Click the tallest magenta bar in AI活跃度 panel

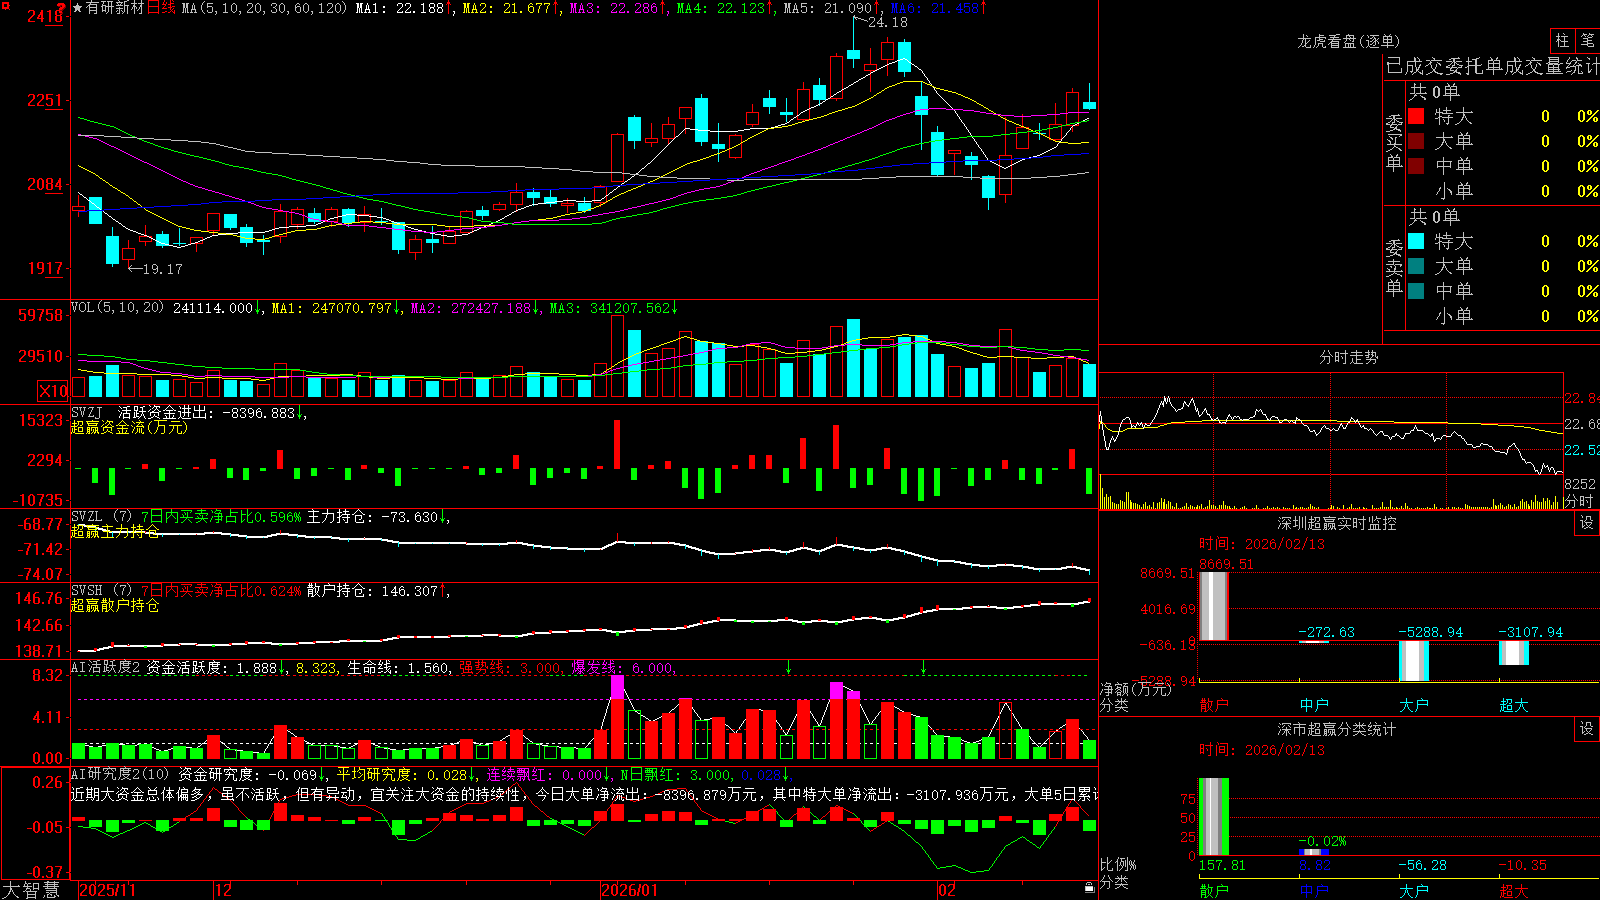(x=617, y=687)
